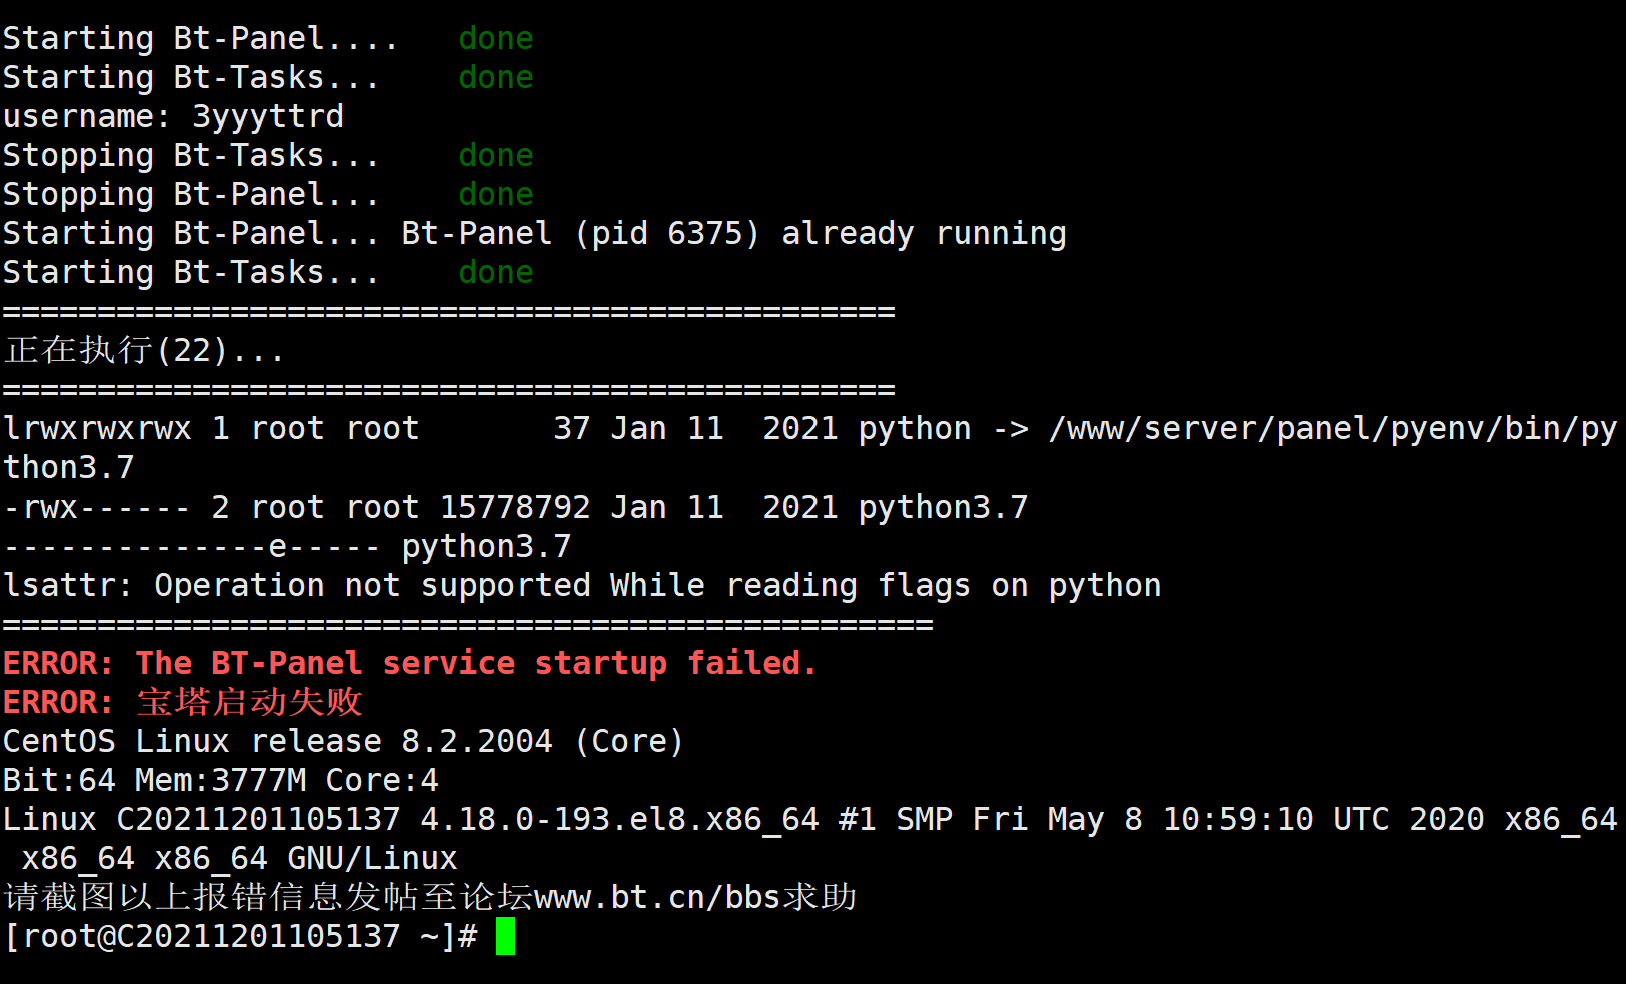The image size is (1626, 984).
Task: Click the www.bt.cn/bbs forum URL
Action: (657, 897)
